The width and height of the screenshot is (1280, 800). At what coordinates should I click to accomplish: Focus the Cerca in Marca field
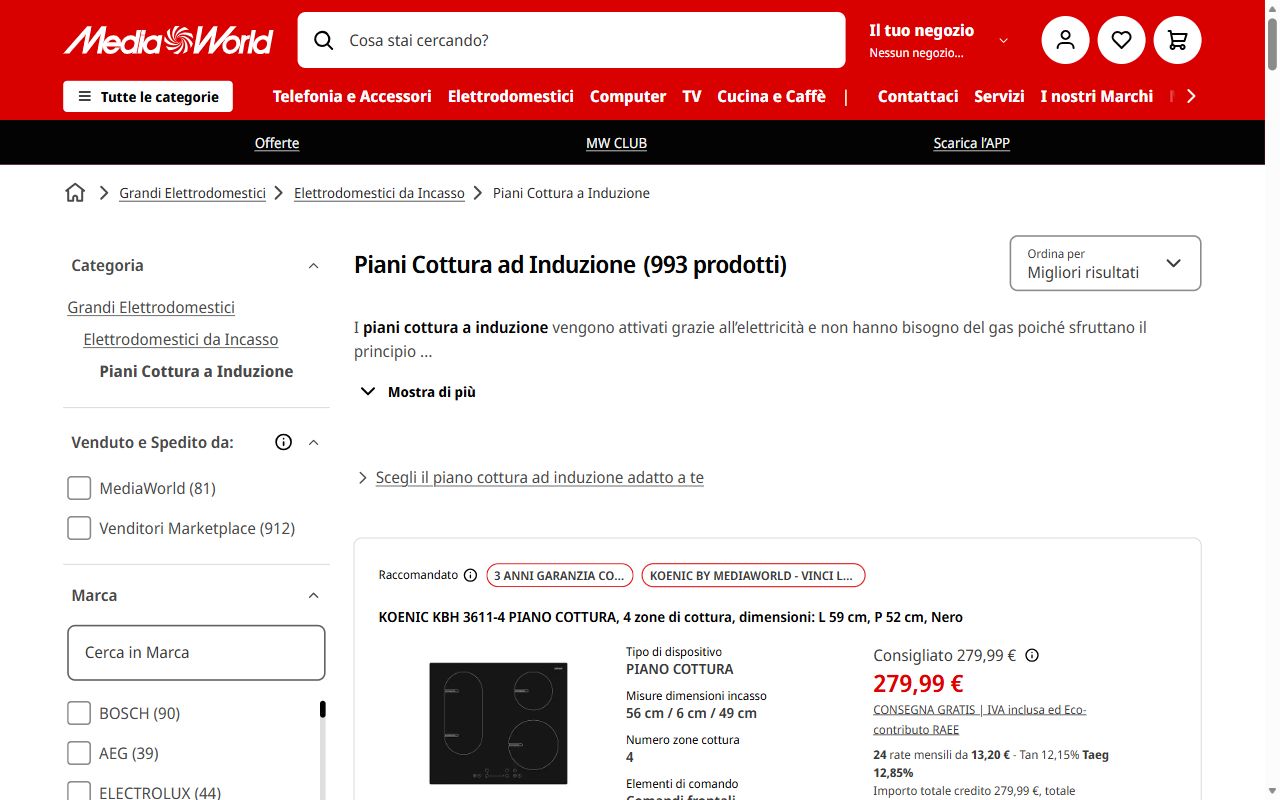tap(196, 653)
